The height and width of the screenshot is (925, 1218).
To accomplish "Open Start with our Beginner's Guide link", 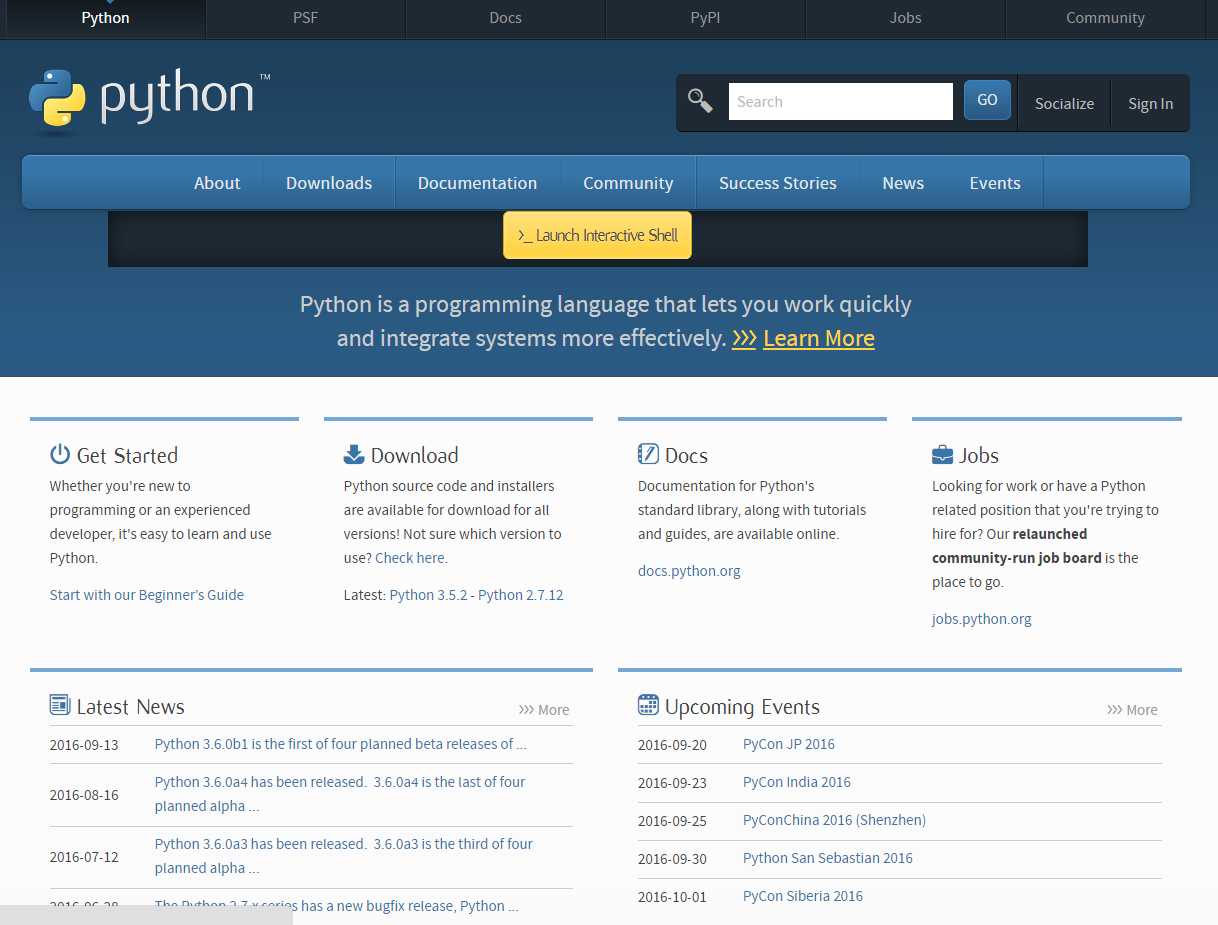I will click(x=147, y=594).
